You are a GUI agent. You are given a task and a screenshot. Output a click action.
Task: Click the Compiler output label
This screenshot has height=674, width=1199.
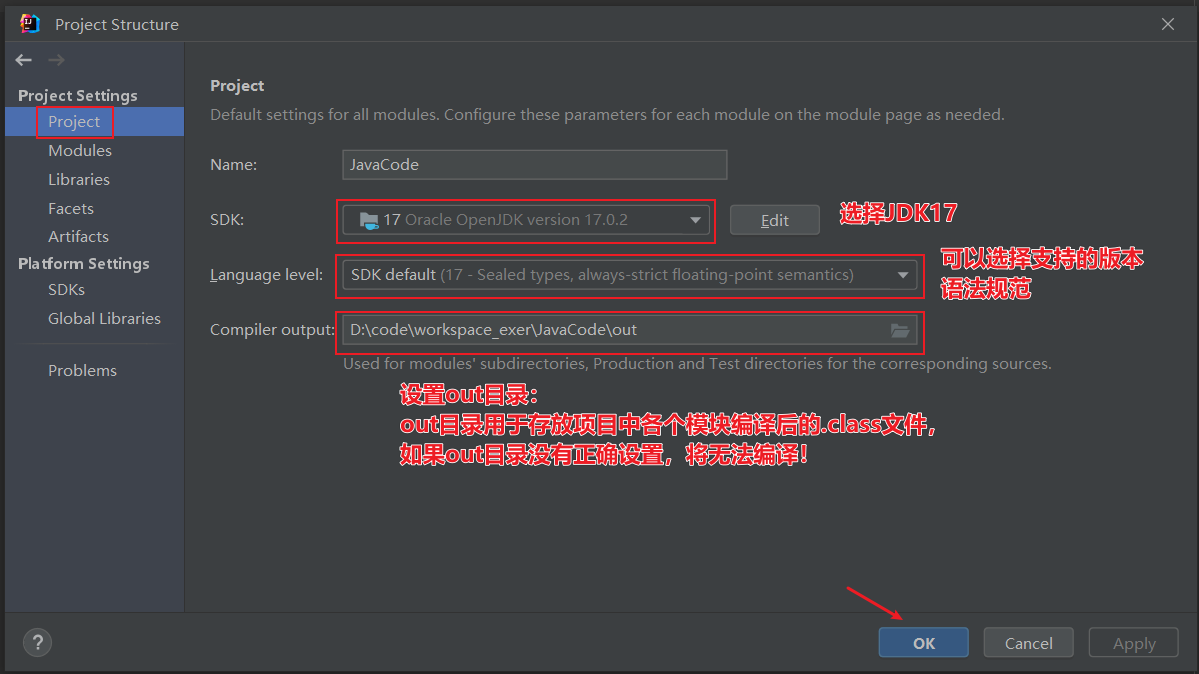point(272,330)
